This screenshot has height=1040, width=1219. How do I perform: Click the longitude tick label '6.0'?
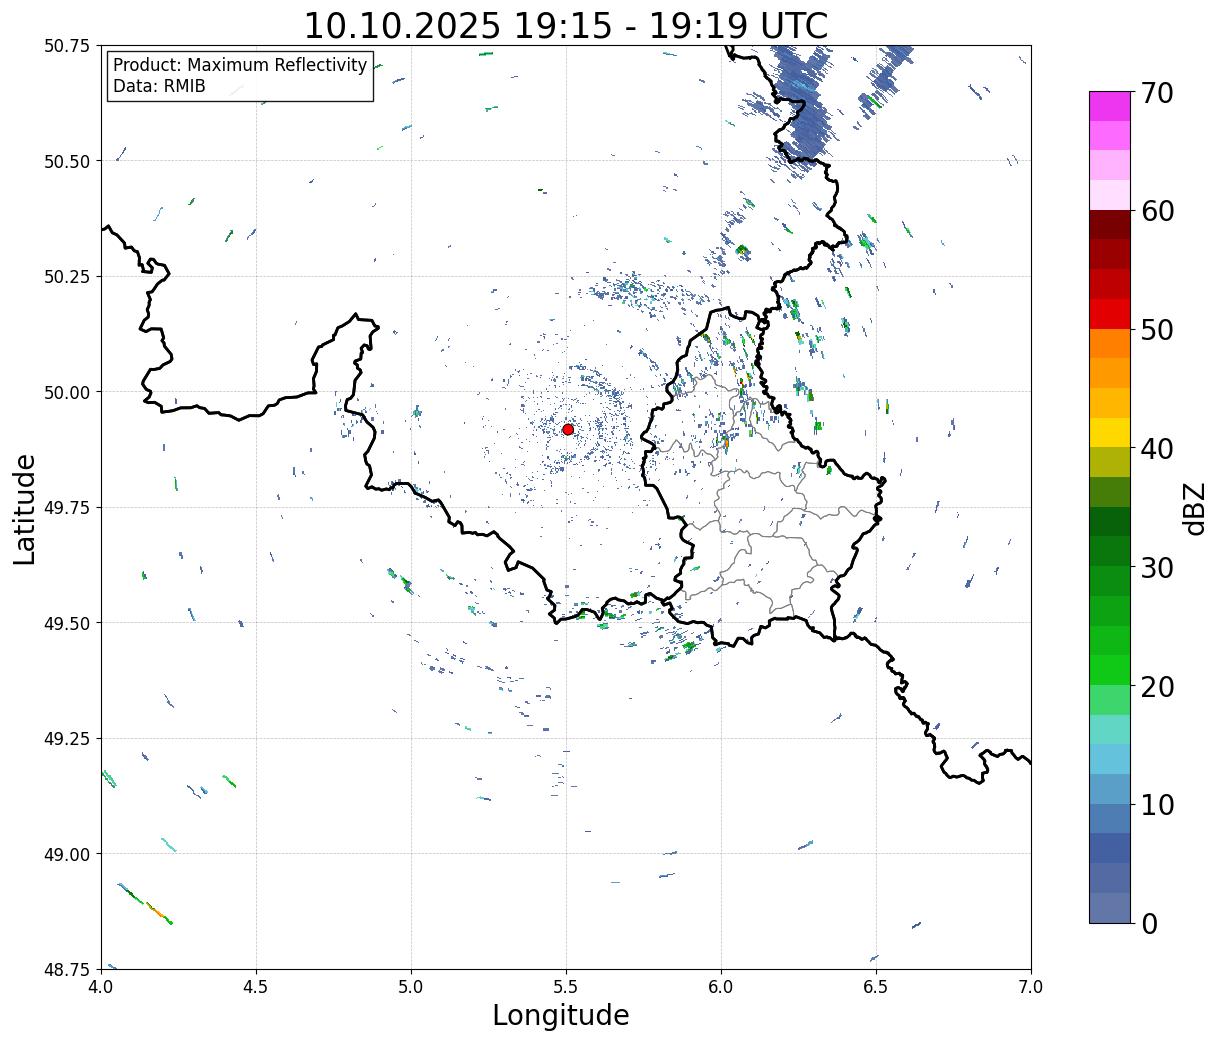coord(721,987)
